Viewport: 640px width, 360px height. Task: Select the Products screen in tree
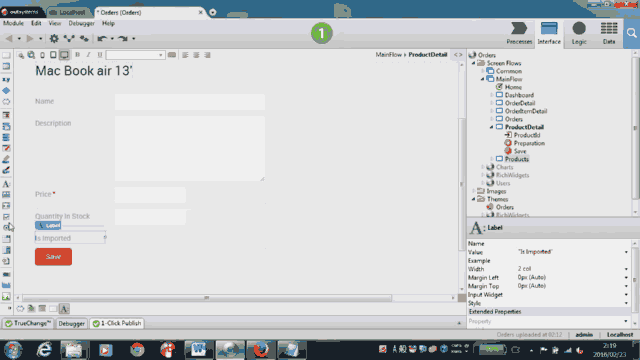(x=516, y=159)
